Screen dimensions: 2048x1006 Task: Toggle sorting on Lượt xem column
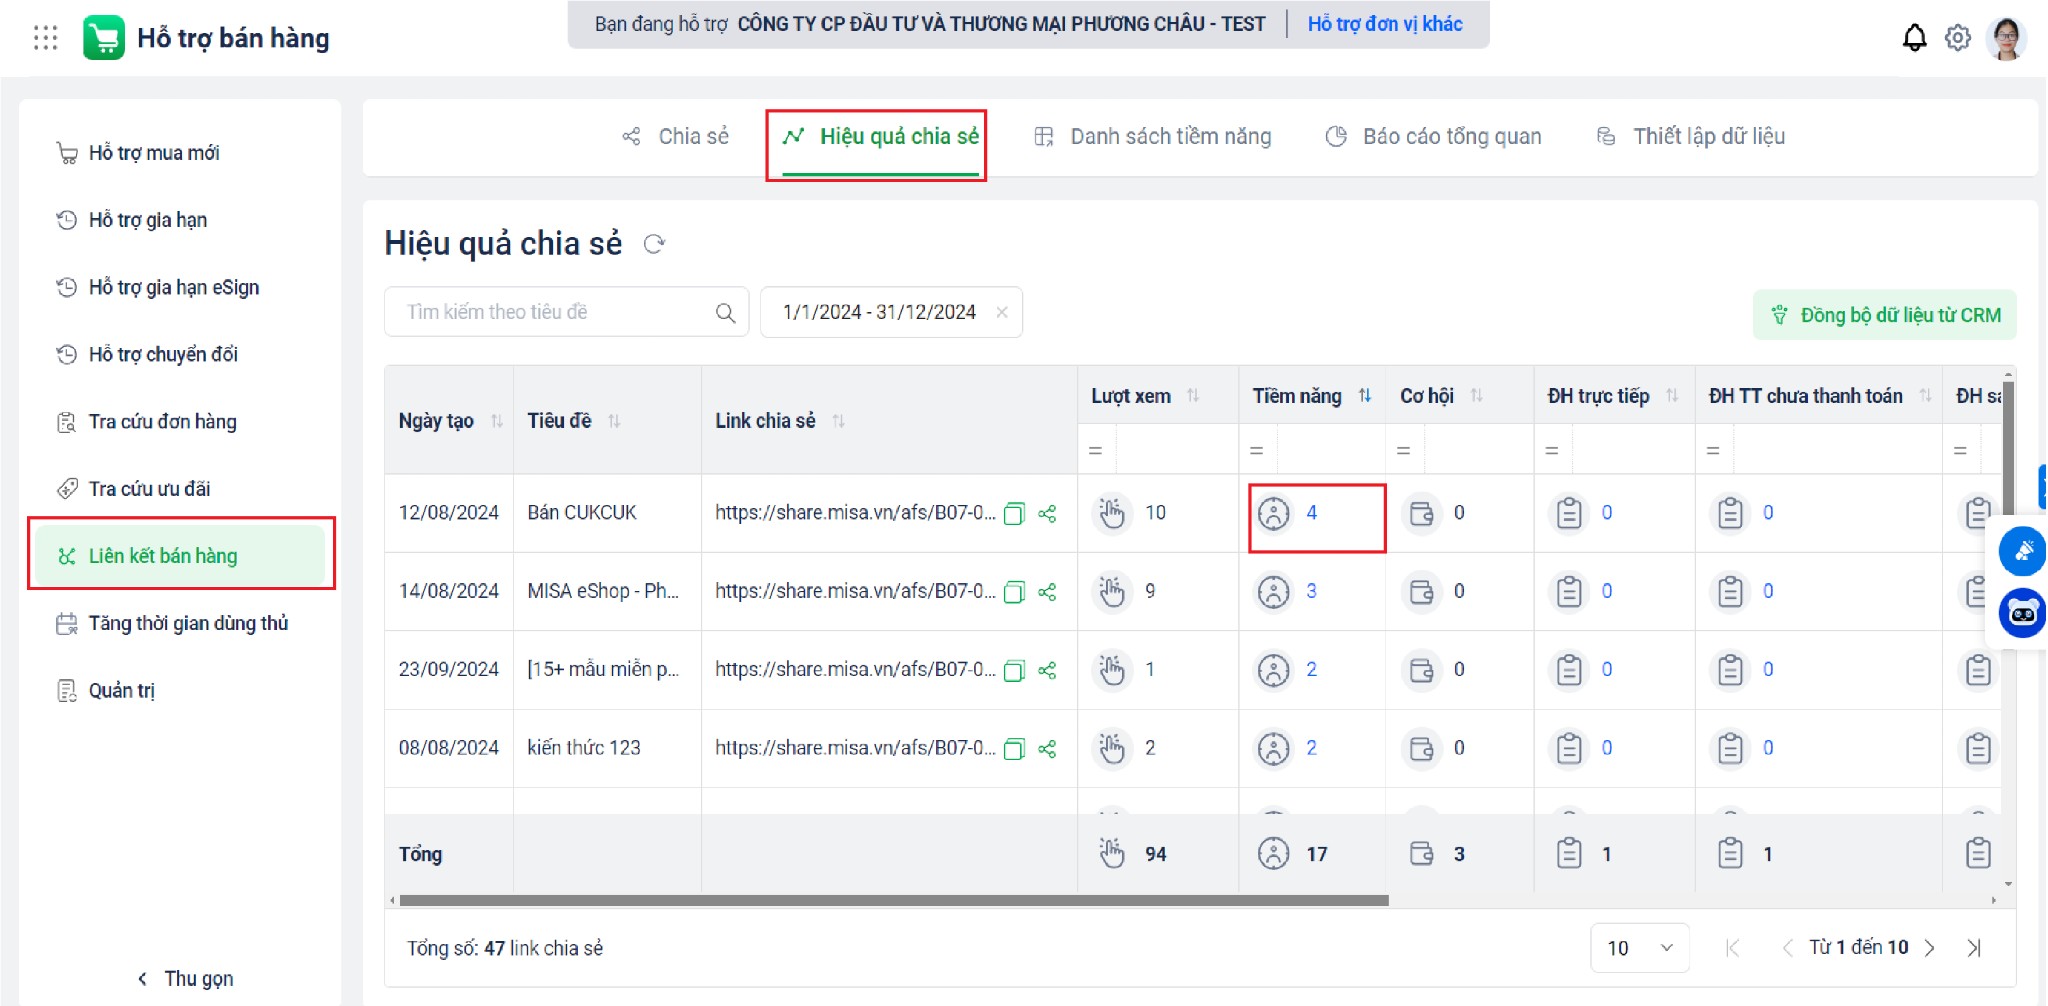1193,396
